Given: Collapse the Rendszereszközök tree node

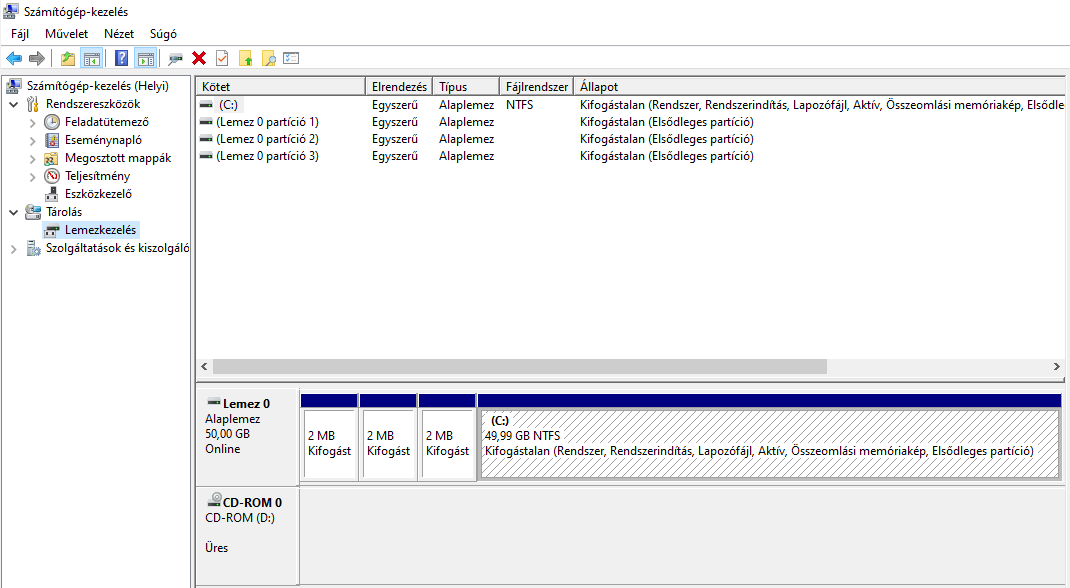Looking at the screenshot, I should pos(14,104).
